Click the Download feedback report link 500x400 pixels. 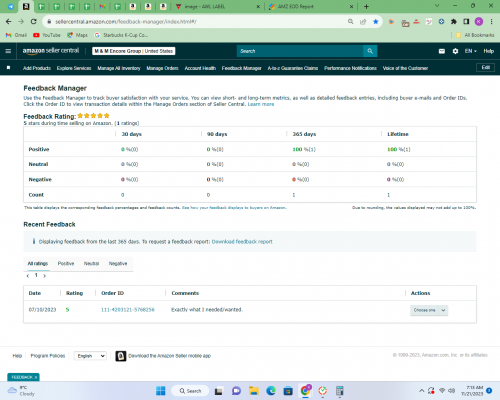(242, 242)
